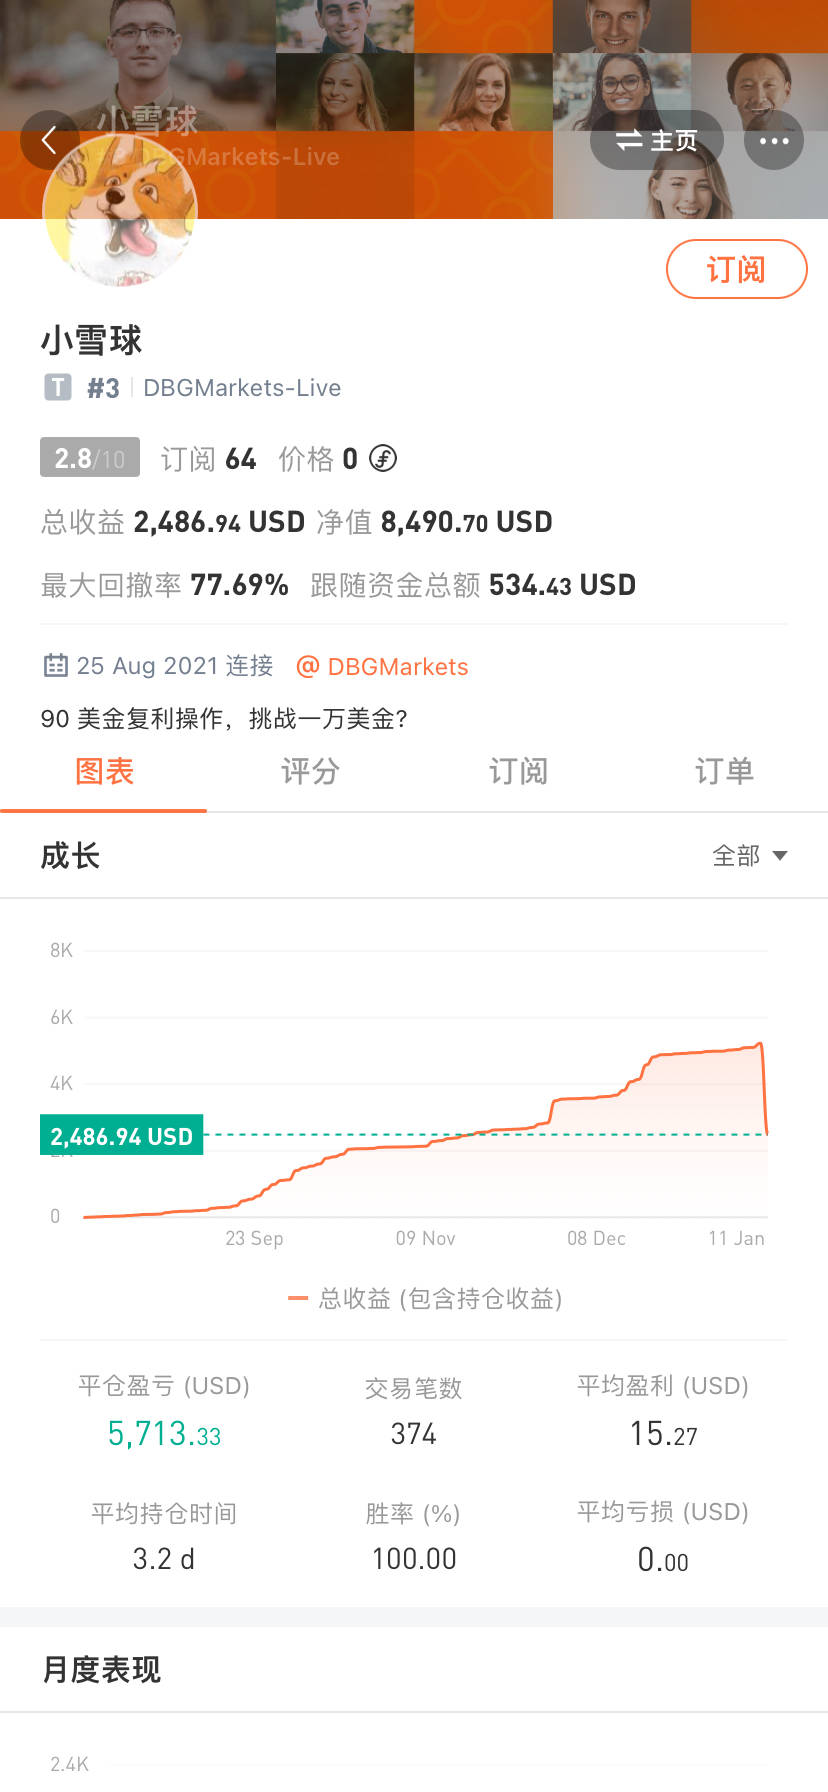This screenshot has width=828, height=1792.
Task: Tap the T trader badge icon
Action: [x=58, y=387]
